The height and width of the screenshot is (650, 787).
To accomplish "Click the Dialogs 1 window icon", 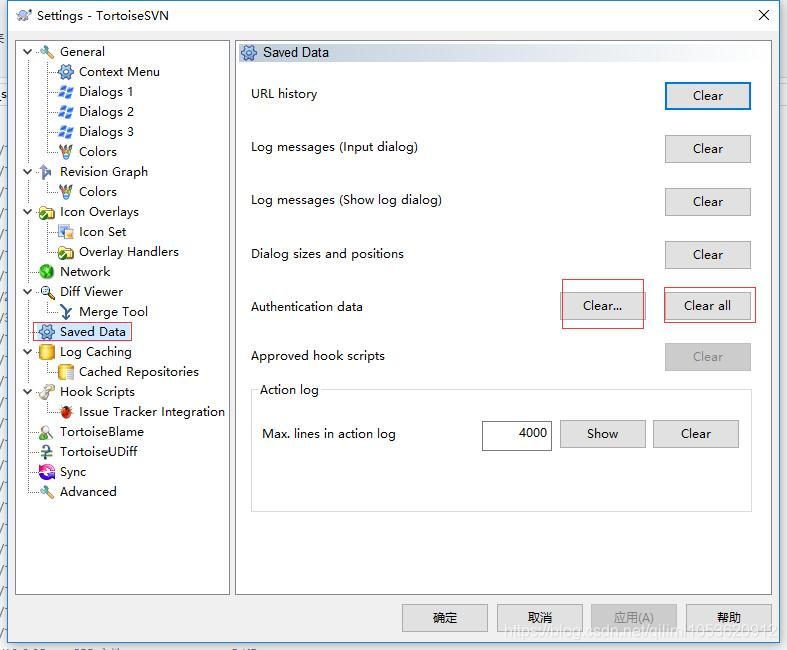I will tap(66, 92).
